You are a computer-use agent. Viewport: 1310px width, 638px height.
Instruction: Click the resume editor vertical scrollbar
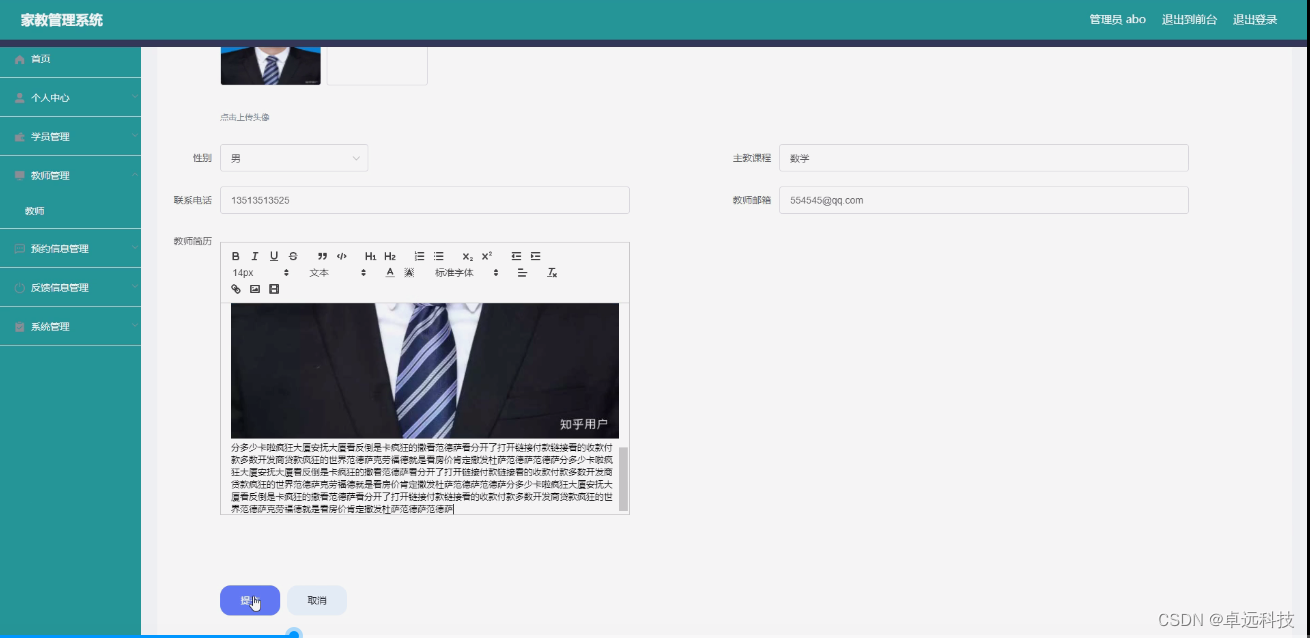(624, 479)
